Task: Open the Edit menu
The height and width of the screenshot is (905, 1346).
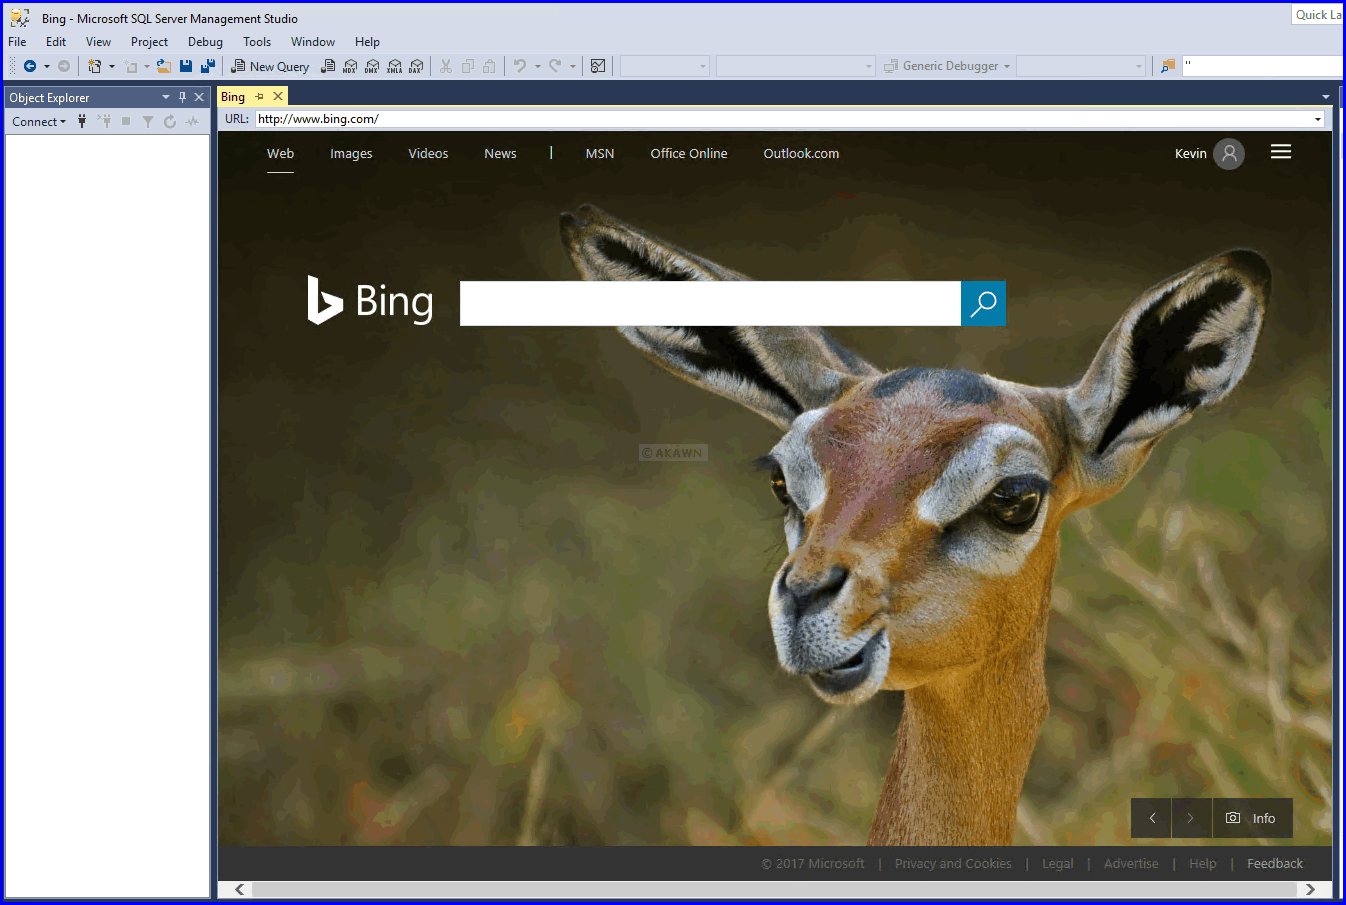Action: point(56,42)
